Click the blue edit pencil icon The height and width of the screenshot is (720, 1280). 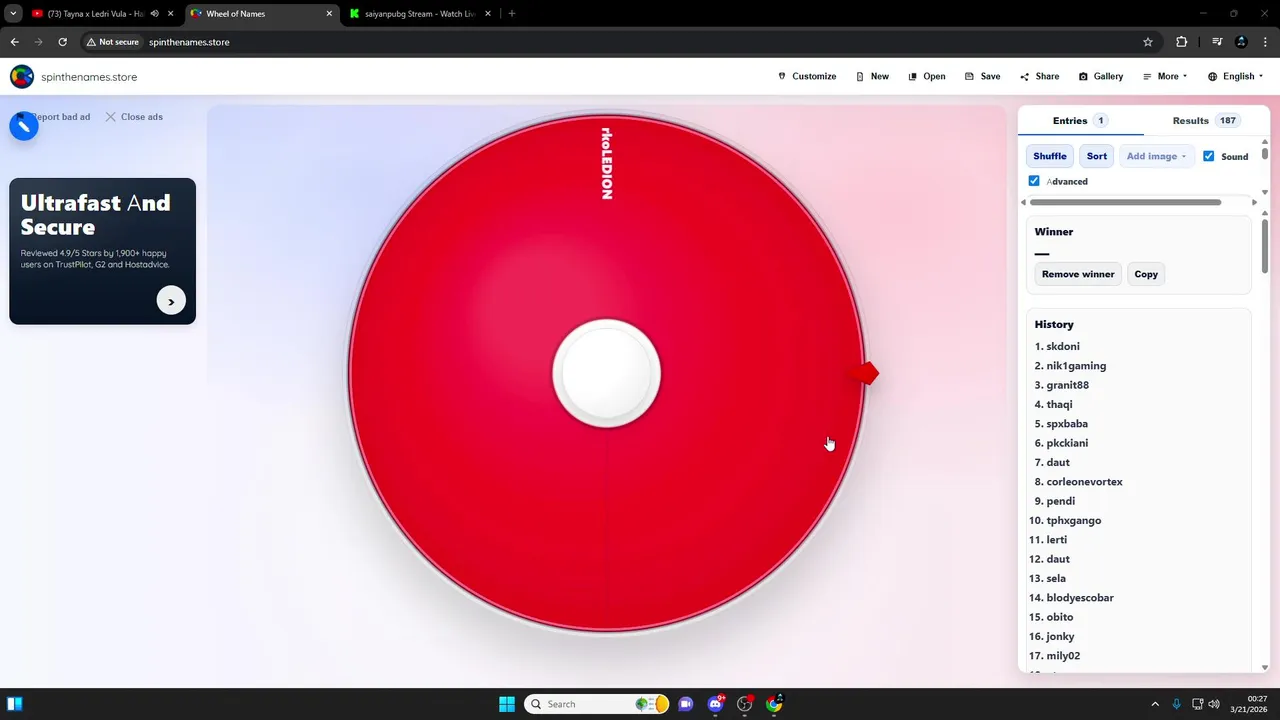tap(24, 126)
